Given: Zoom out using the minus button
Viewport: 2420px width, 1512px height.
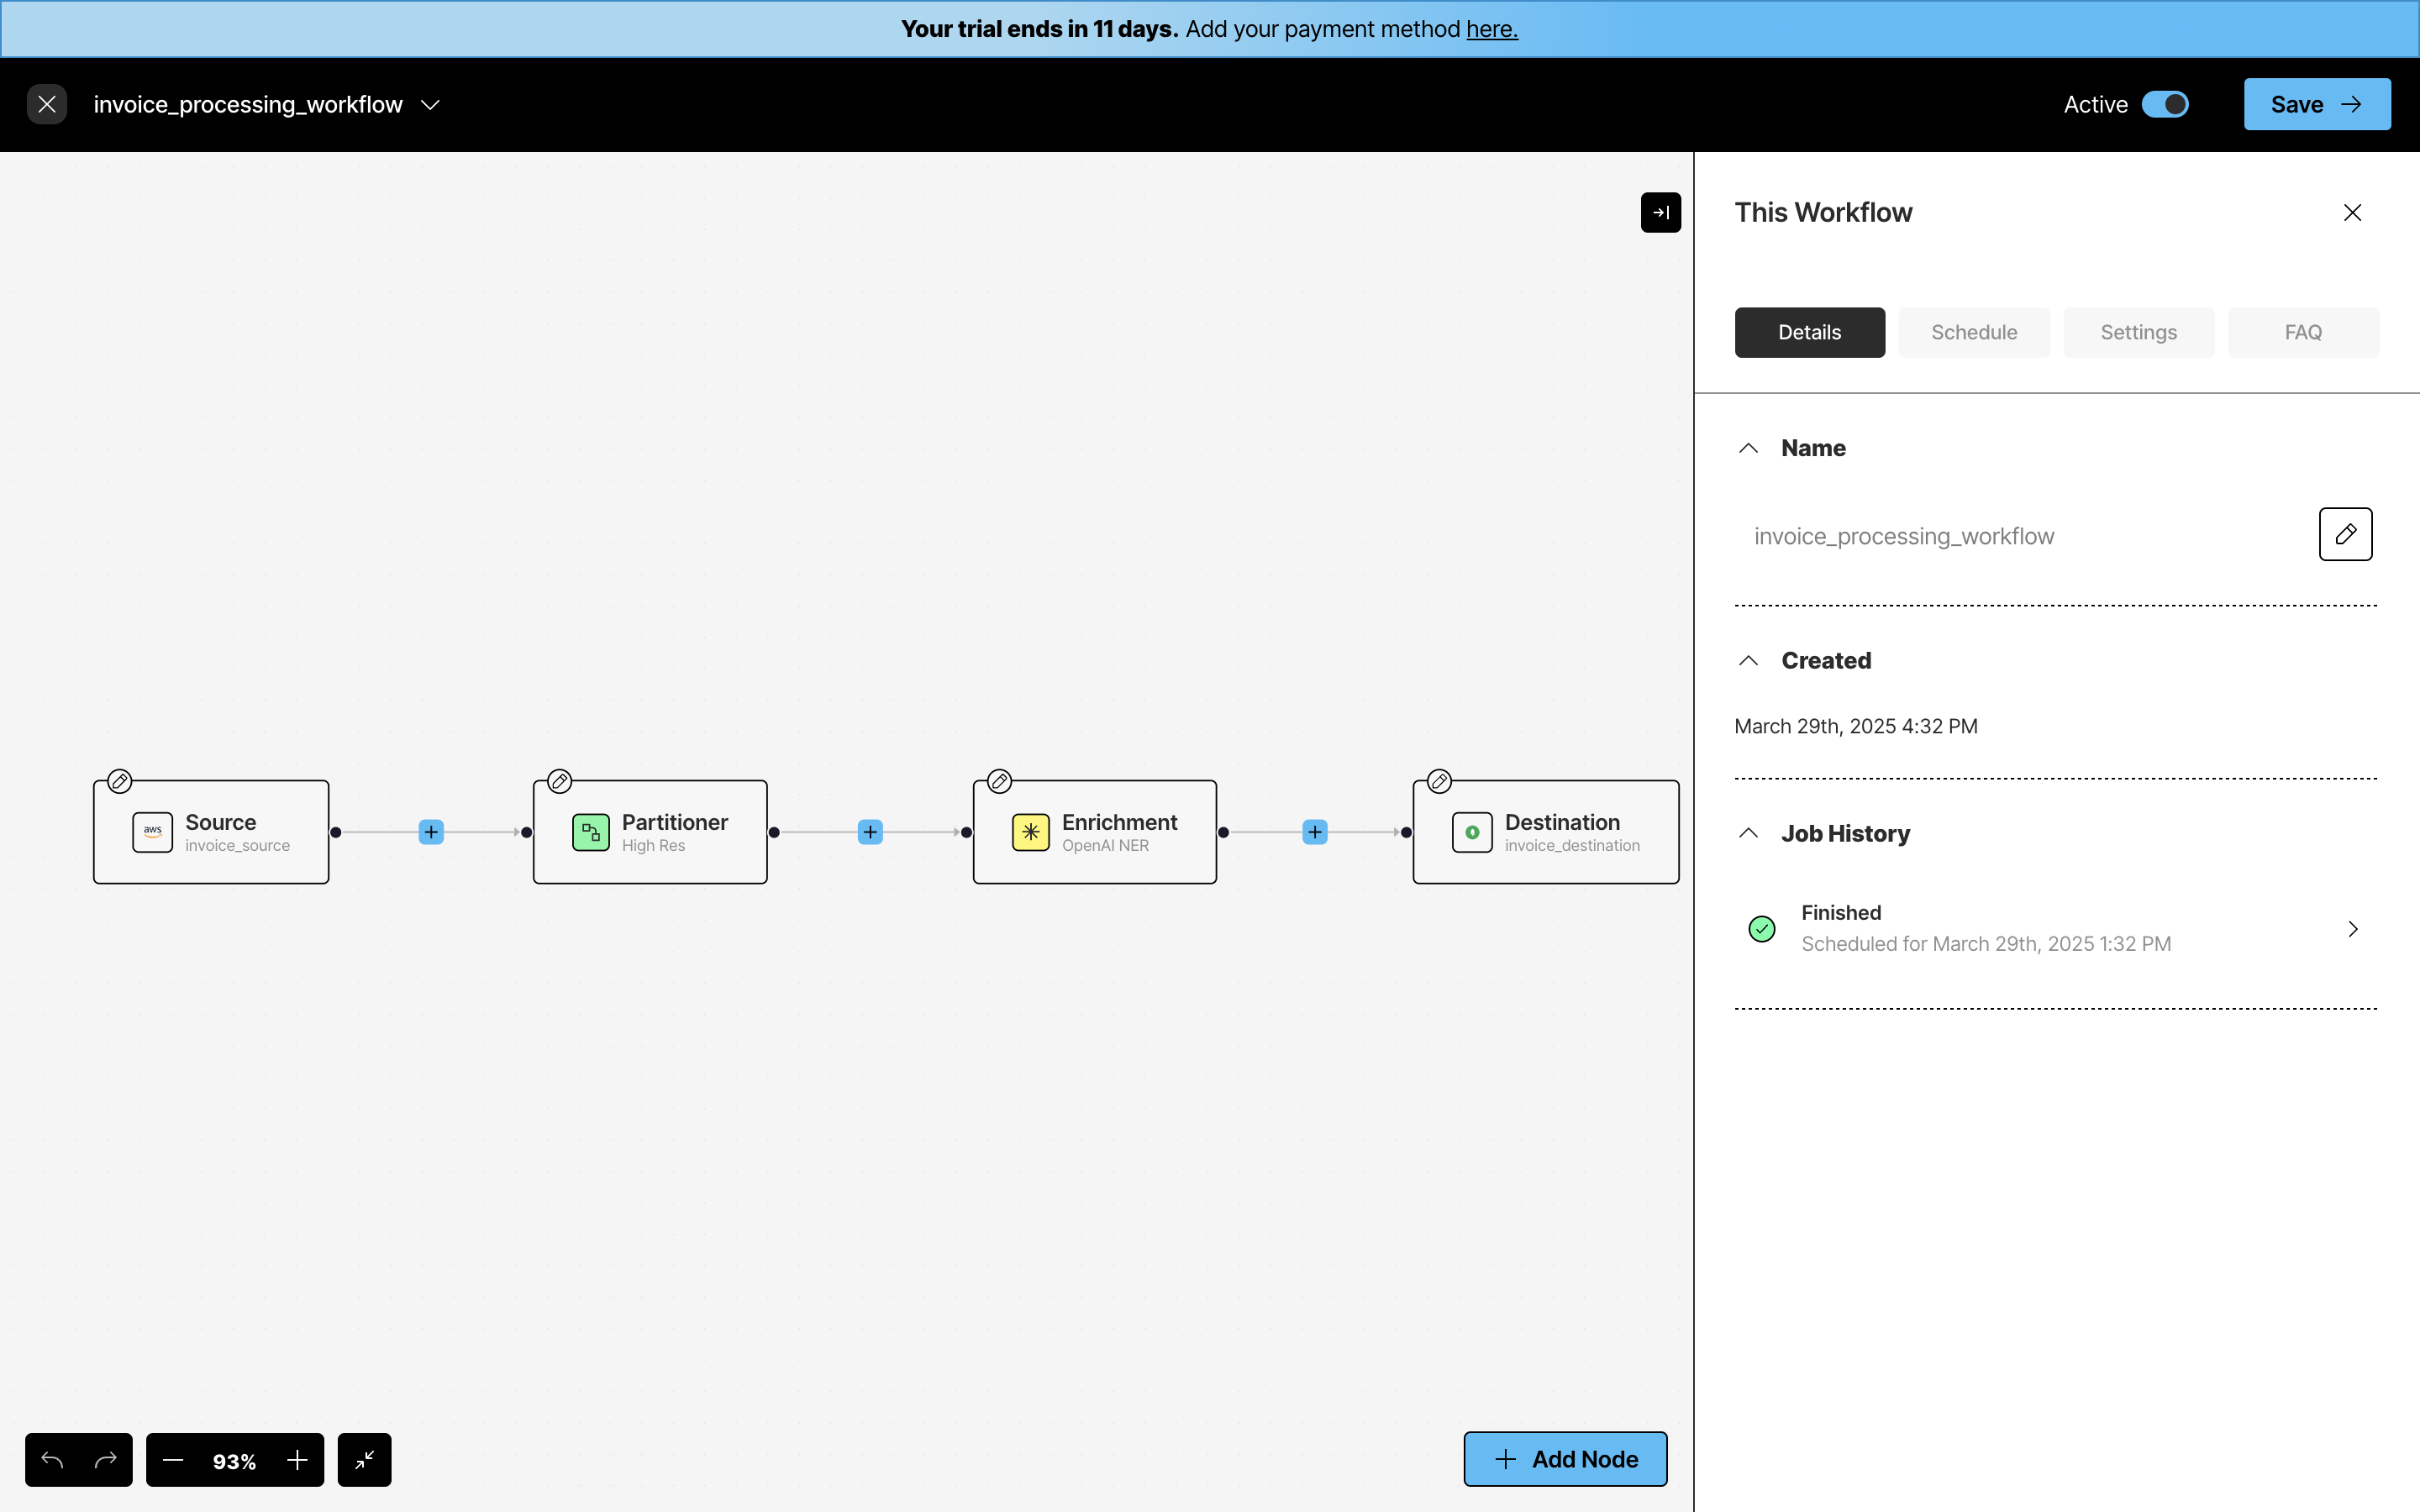Looking at the screenshot, I should coord(173,1460).
